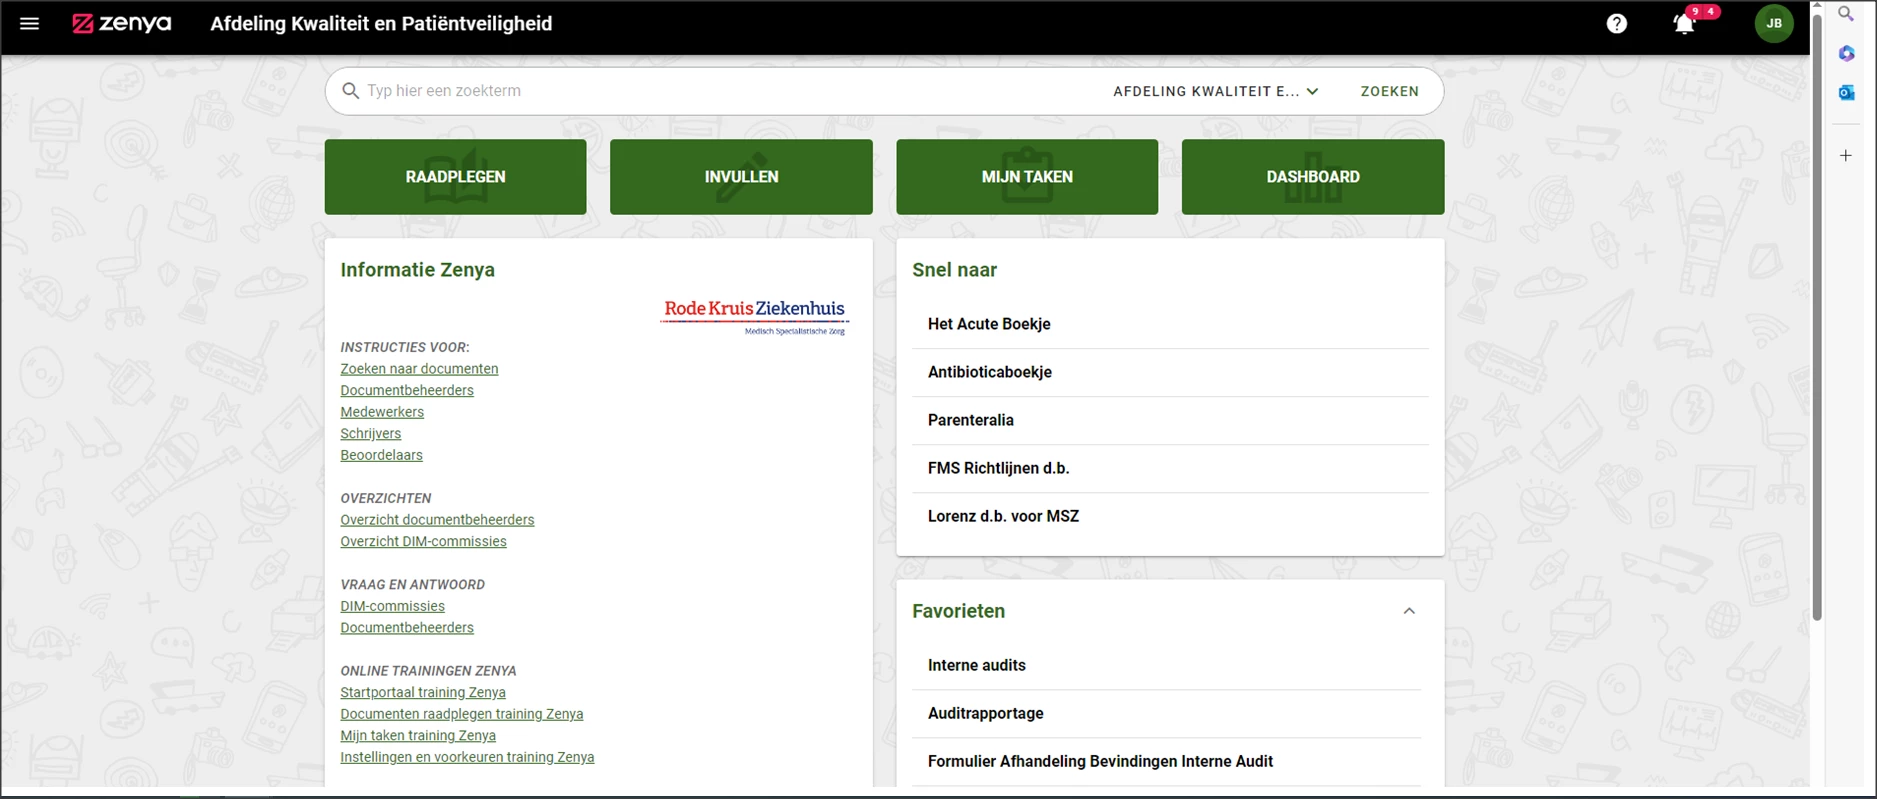Open the INVULLEN tile
Image resolution: width=1877 pixels, height=799 pixels.
[741, 177]
